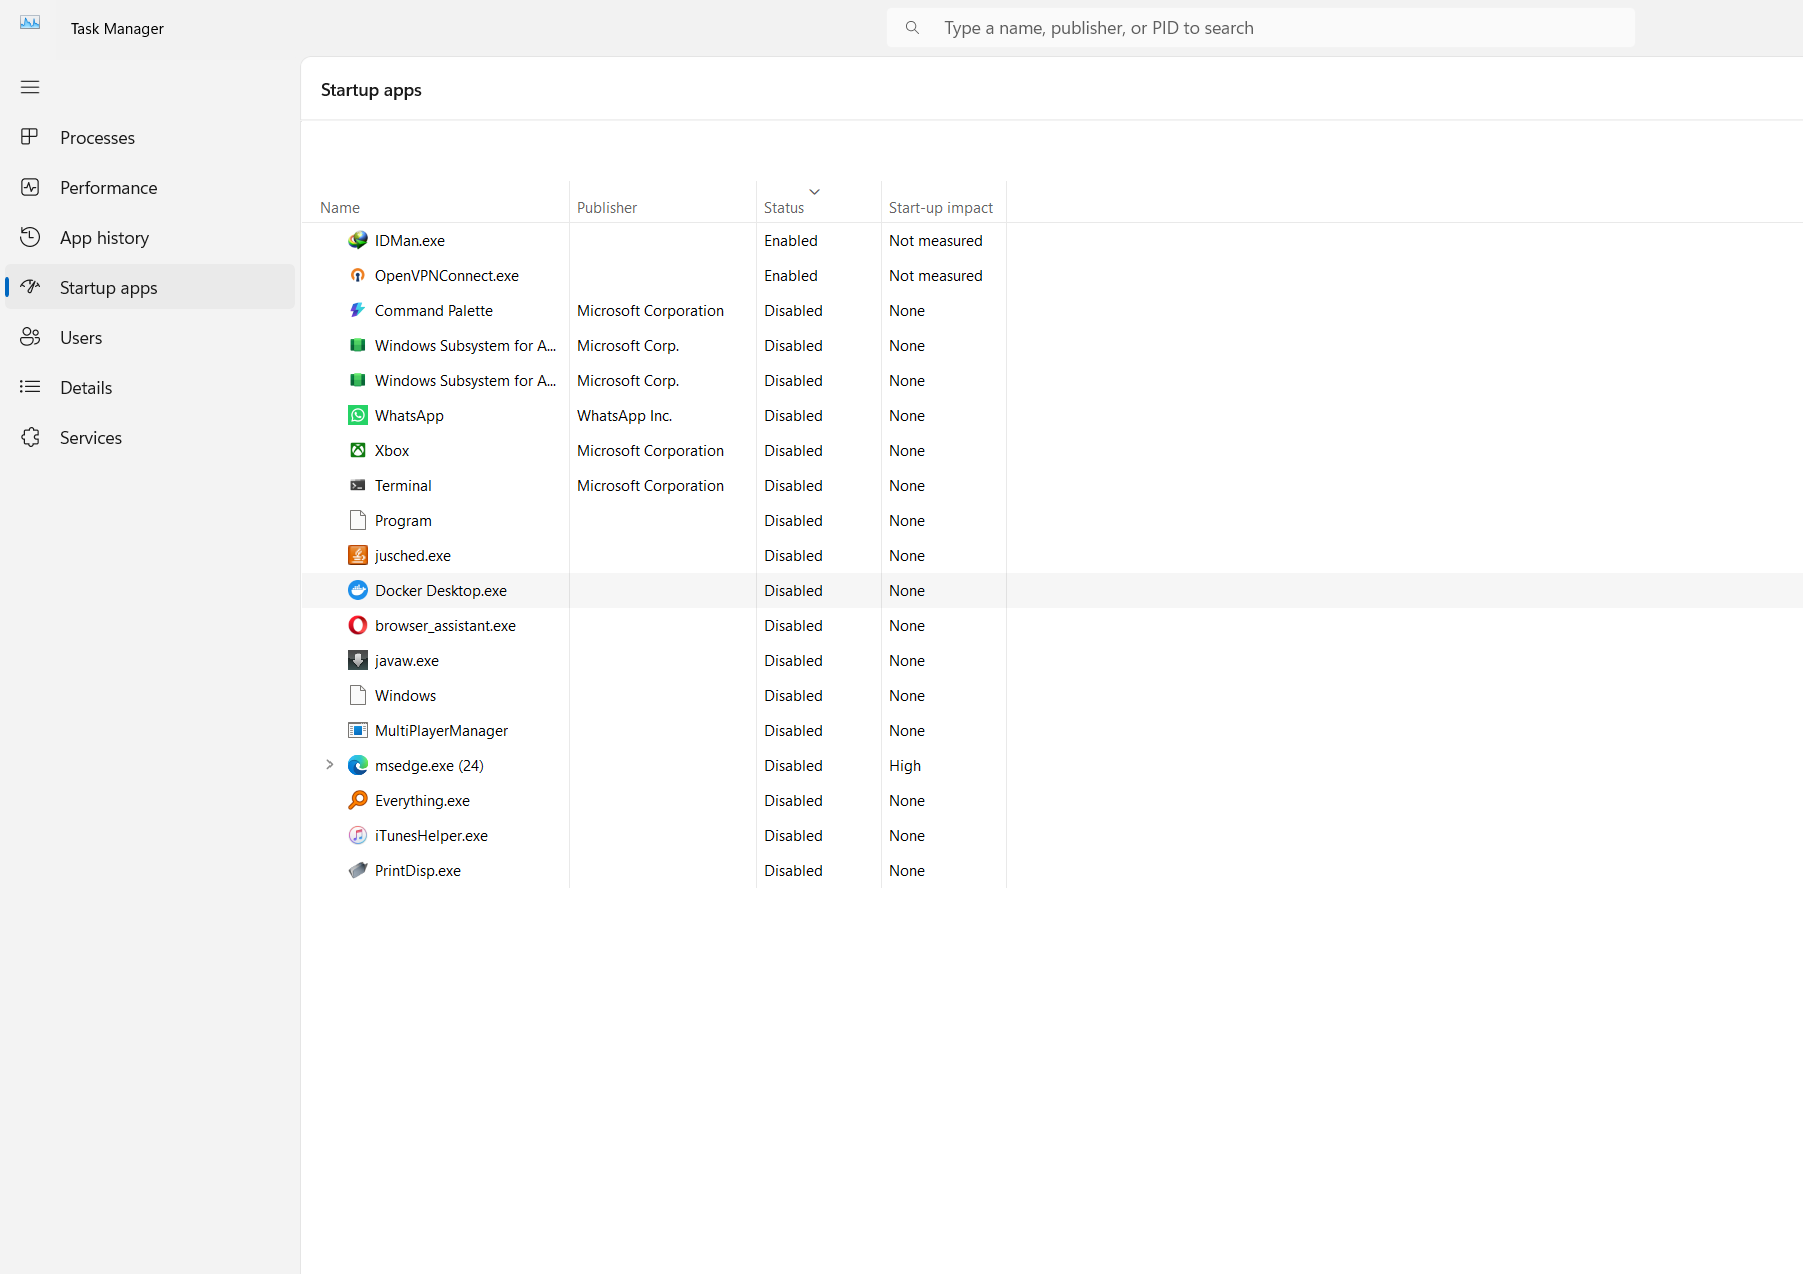1803x1274 pixels.
Task: Open the Processes page icon
Action: point(30,137)
